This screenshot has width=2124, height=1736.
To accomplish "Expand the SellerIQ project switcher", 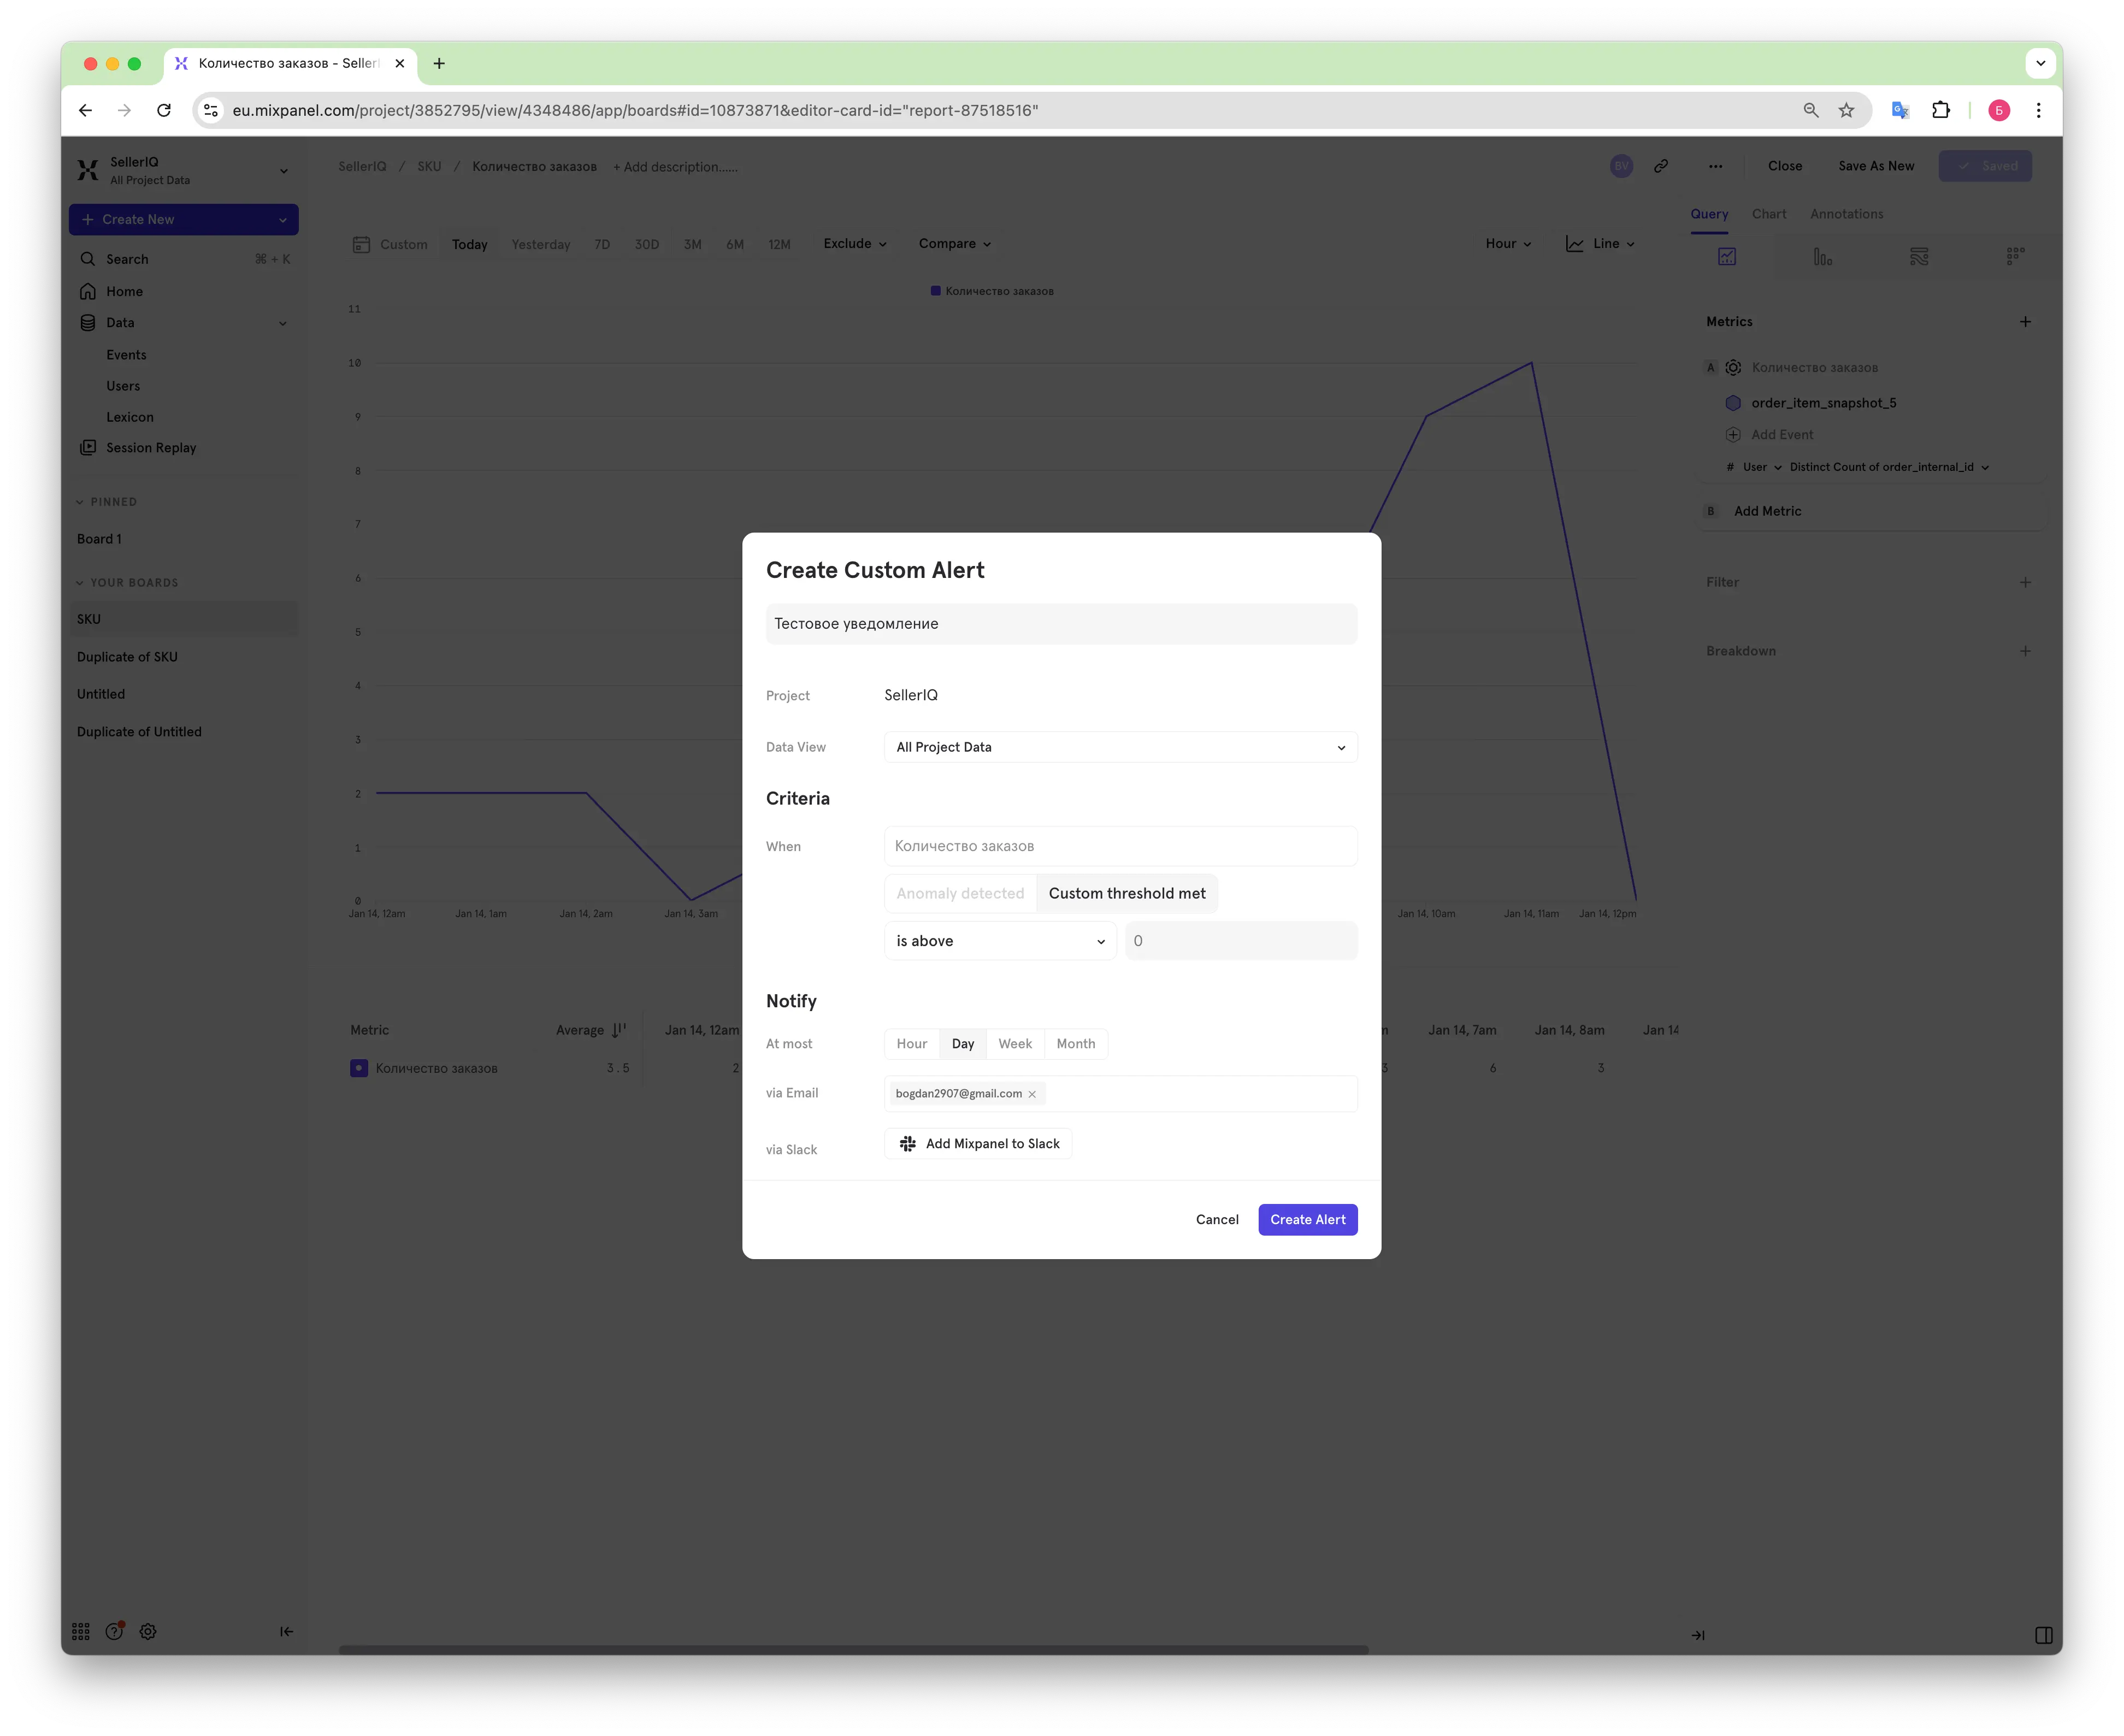I will [283, 171].
